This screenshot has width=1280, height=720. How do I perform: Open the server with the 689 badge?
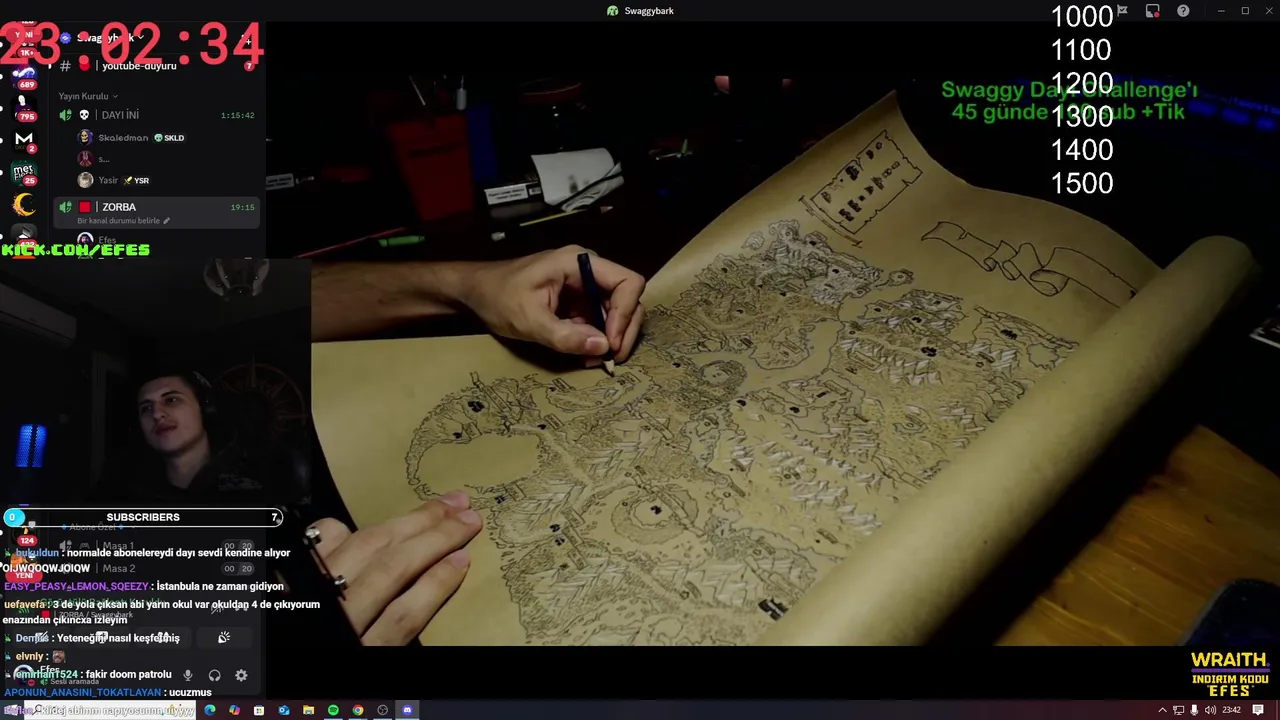(x=24, y=76)
